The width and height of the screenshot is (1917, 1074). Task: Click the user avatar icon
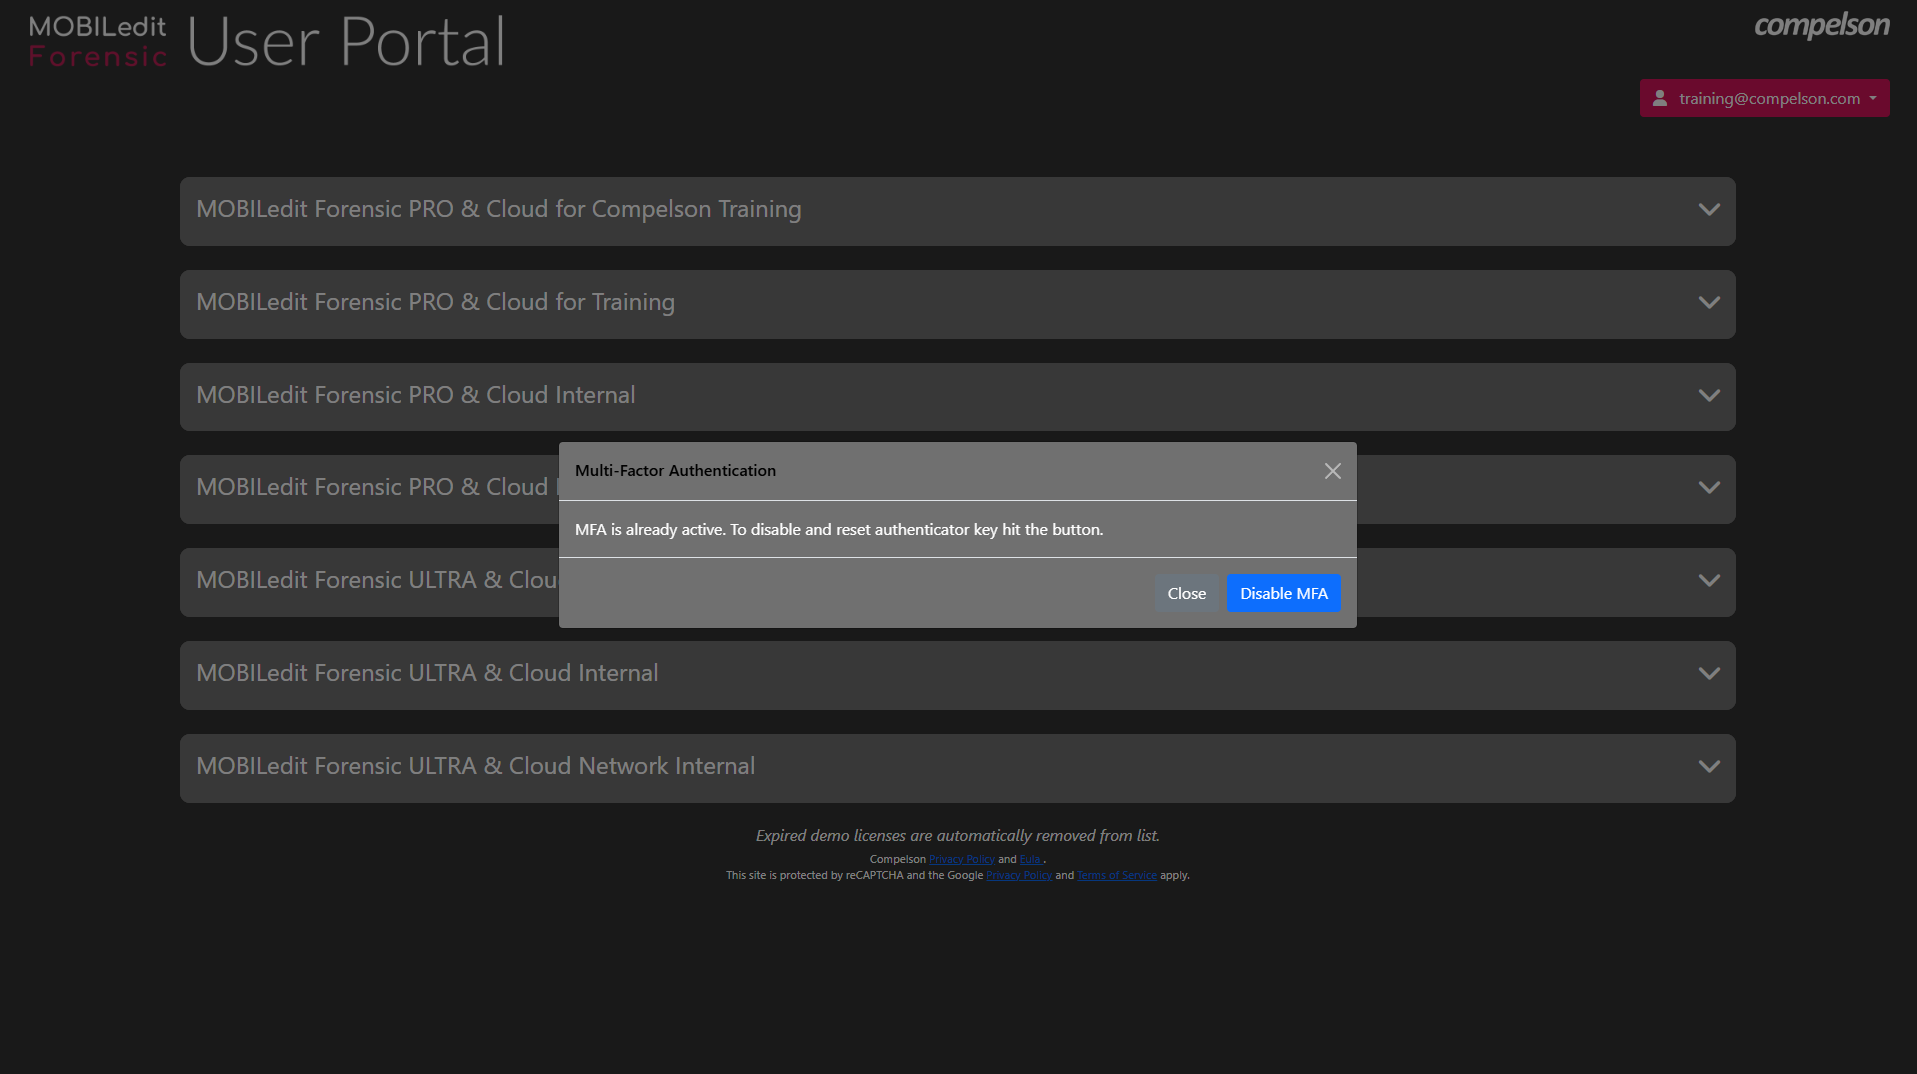point(1660,98)
